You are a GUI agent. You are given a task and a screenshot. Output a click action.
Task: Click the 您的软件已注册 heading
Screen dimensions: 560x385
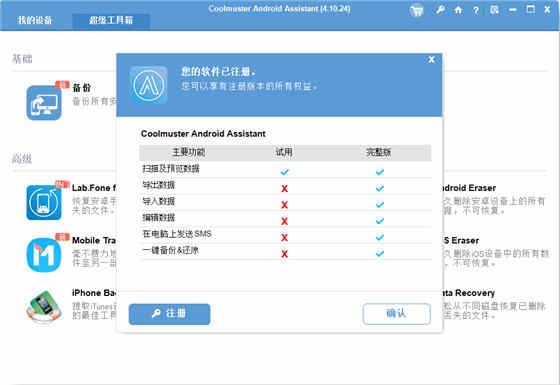[x=218, y=72]
